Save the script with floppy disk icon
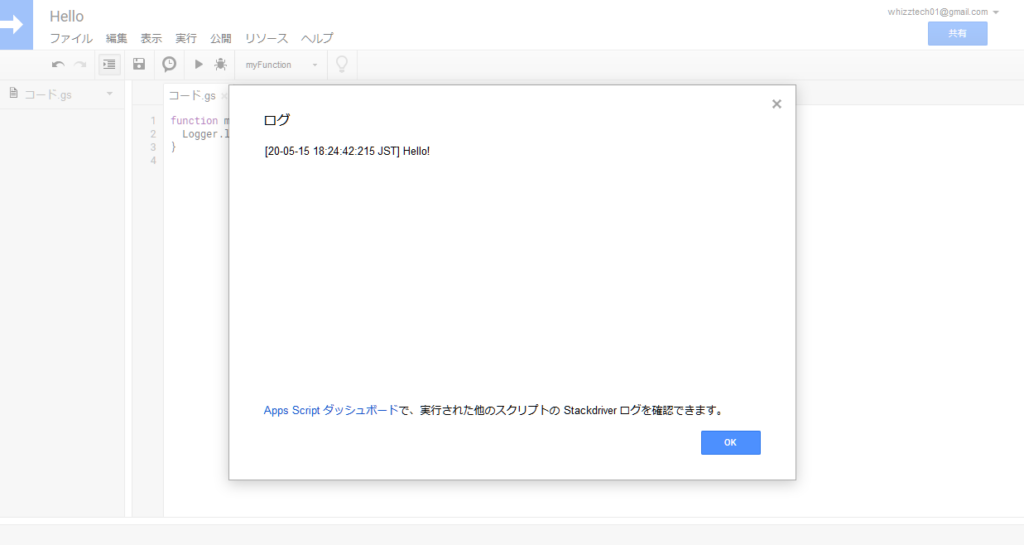The width and height of the screenshot is (1024, 545). click(139, 64)
